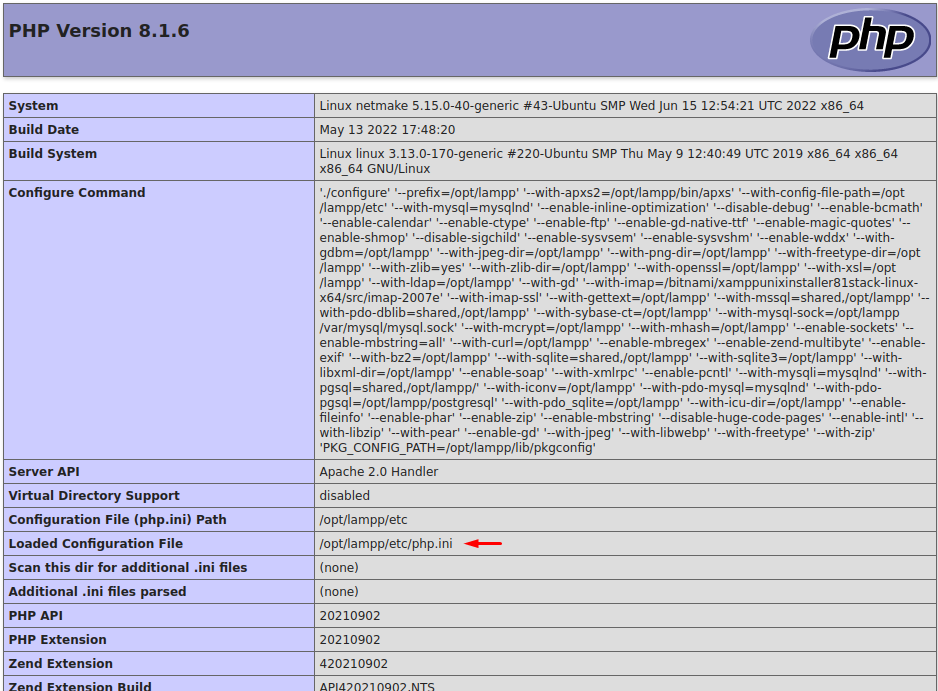Image resolution: width=938 pixels, height=691 pixels.
Task: Select the 'disabled' value
Action: pyautogui.click(x=345, y=495)
